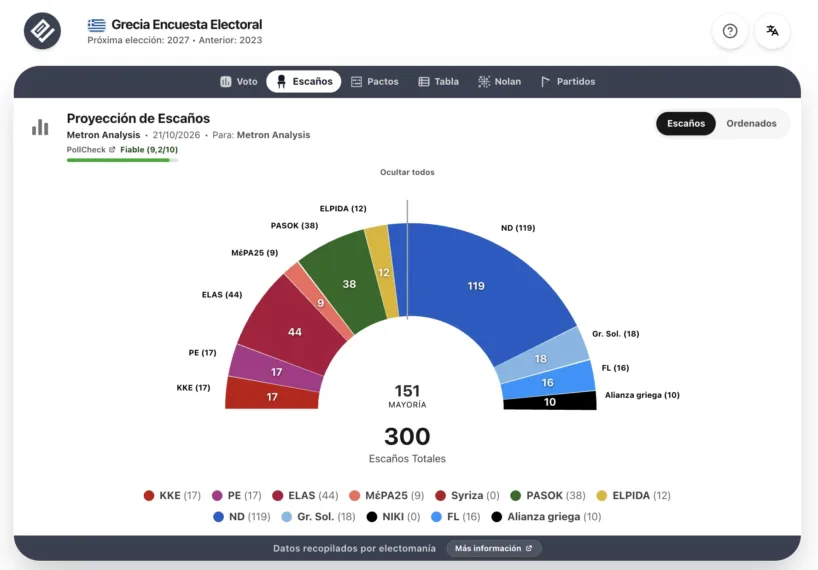
Task: Toggle Syriza (0) in the legend
Action: tap(467, 495)
